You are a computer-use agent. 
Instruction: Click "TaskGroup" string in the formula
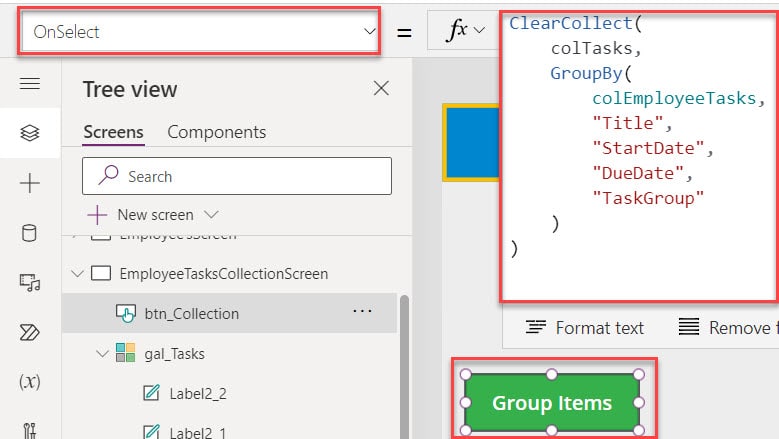[x=648, y=198]
